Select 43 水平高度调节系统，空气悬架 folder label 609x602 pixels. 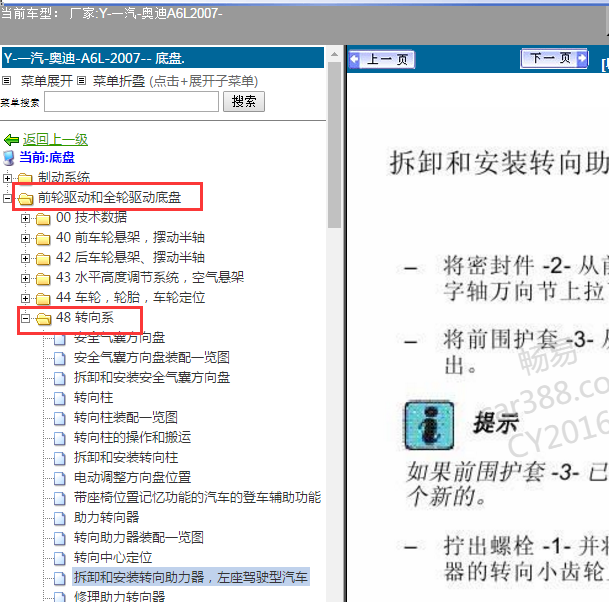(x=150, y=278)
